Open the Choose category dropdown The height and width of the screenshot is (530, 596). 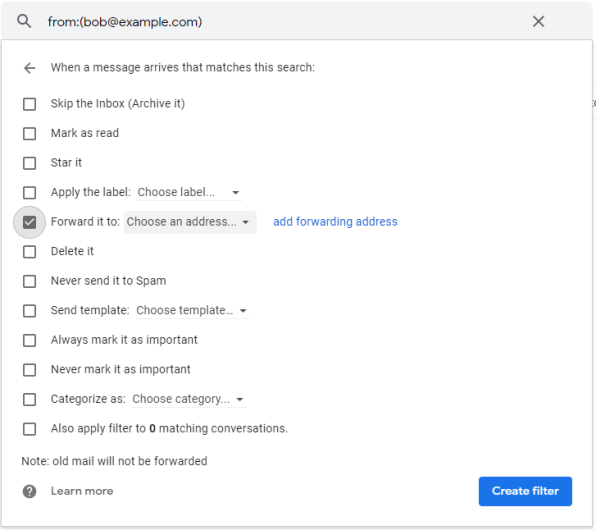pyautogui.click(x=189, y=399)
